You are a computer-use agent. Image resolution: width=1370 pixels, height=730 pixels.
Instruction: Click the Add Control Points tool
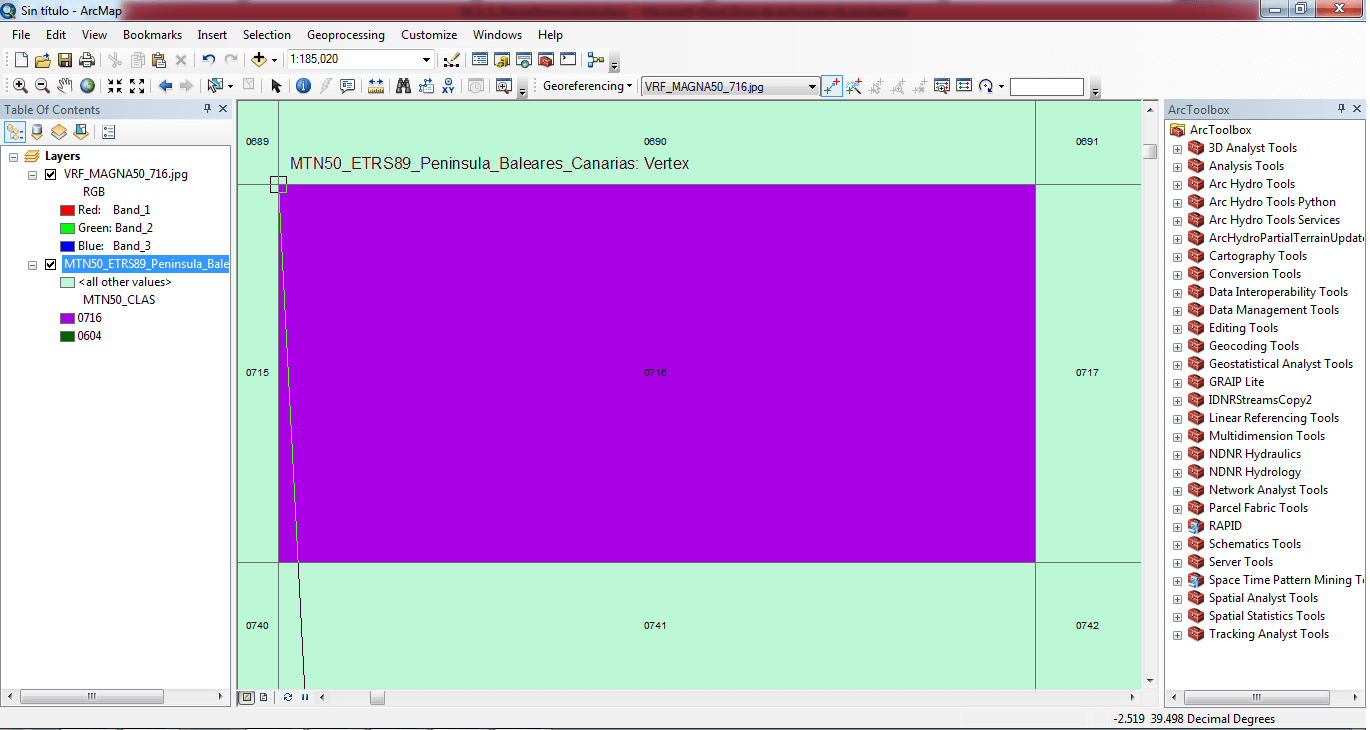point(831,87)
